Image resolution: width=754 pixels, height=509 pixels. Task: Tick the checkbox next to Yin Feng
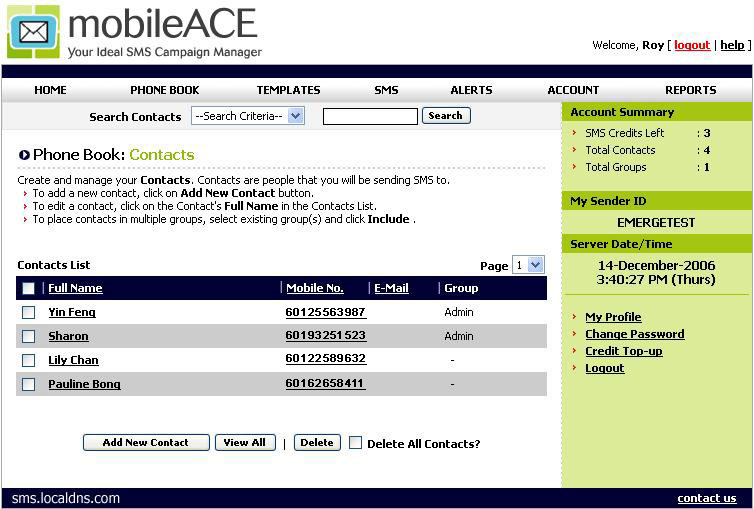(29, 312)
